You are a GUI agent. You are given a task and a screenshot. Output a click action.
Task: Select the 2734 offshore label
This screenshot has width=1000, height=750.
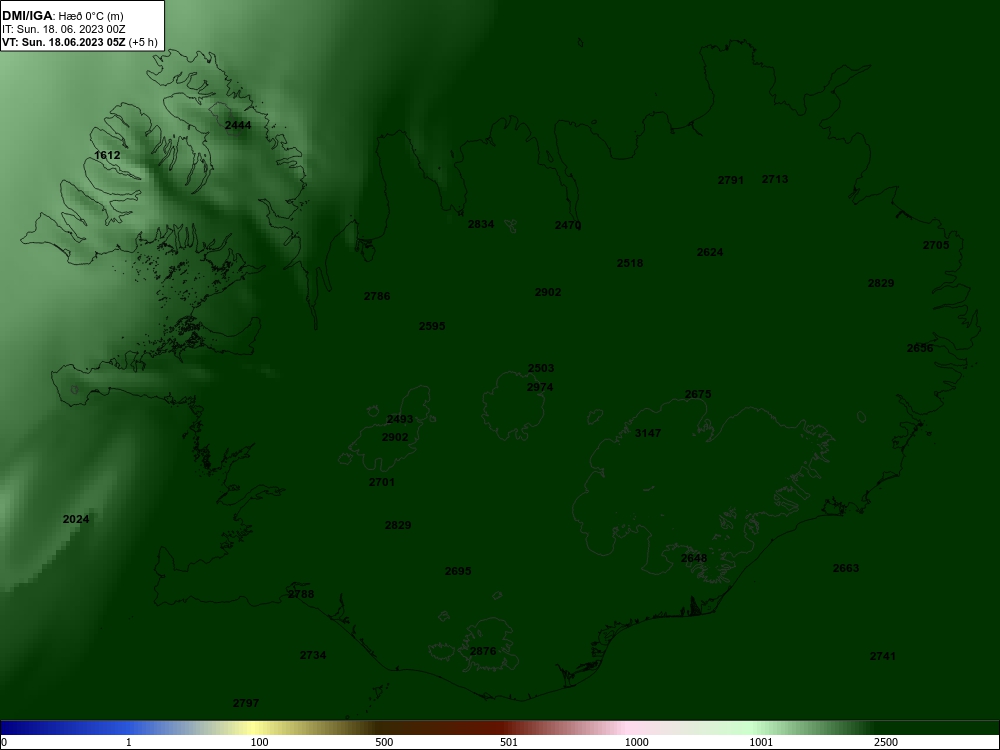point(313,656)
